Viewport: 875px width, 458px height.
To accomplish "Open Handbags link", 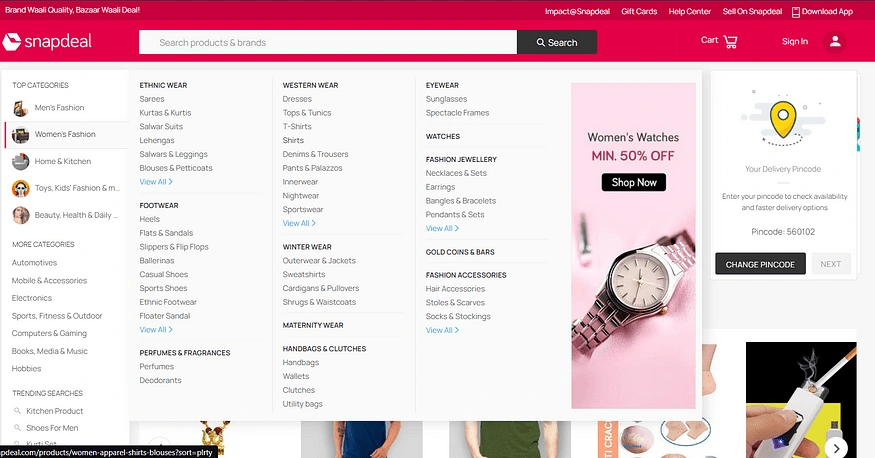I will coord(301,363).
